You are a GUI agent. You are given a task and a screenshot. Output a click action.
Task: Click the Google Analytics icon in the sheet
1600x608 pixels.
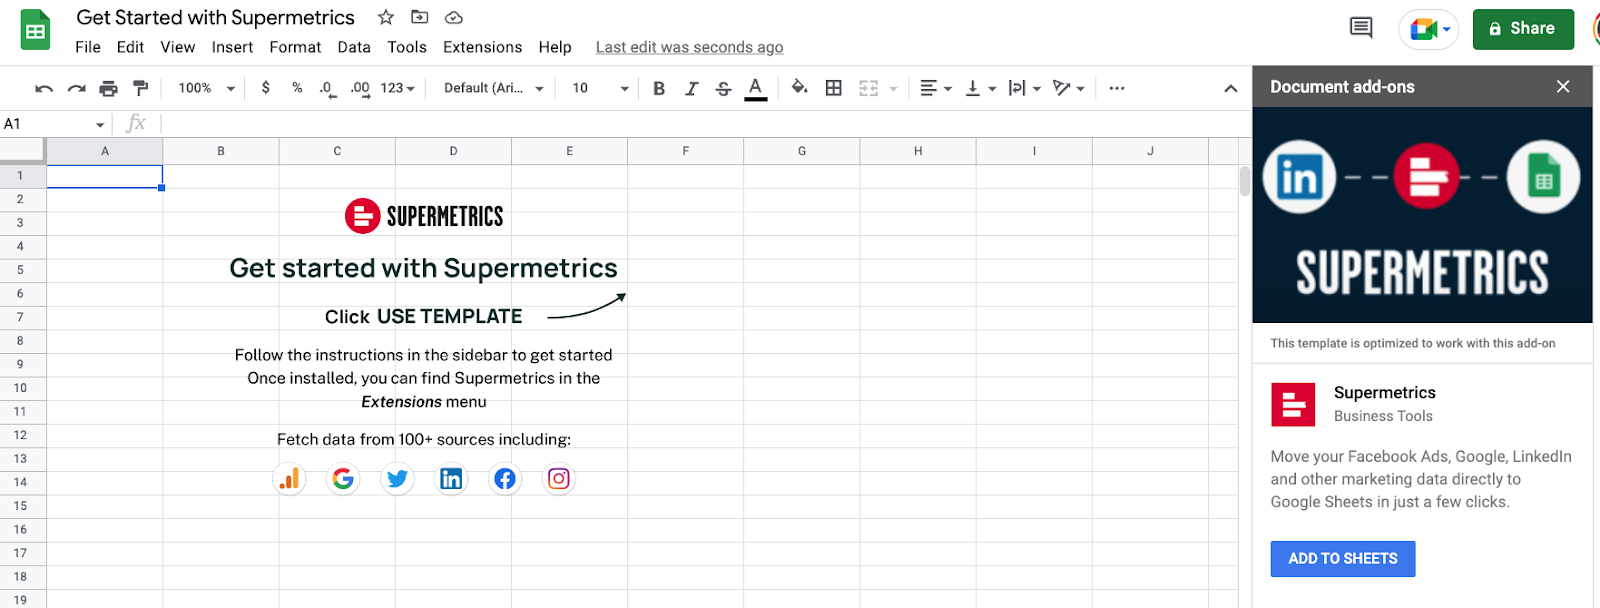(289, 479)
